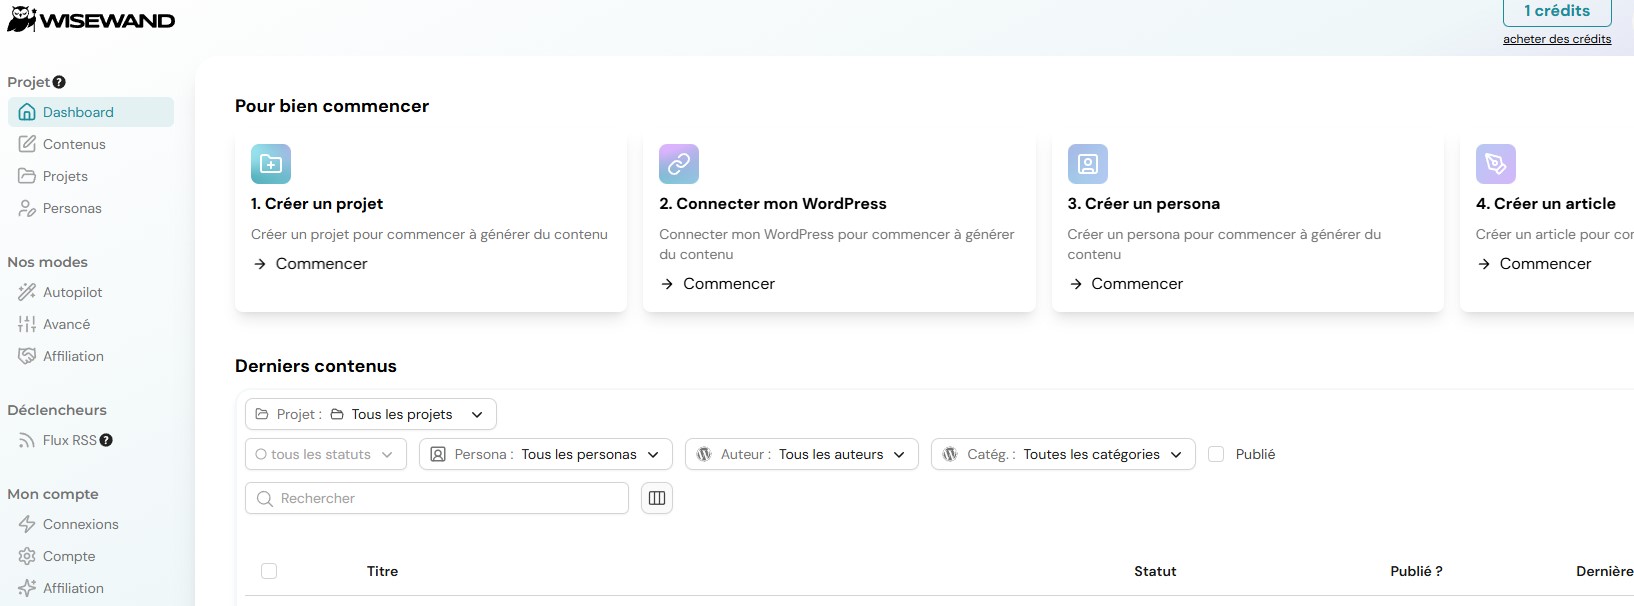Click the help icon beside Projet heading
Screen dimensions: 1634x606
coord(59,82)
